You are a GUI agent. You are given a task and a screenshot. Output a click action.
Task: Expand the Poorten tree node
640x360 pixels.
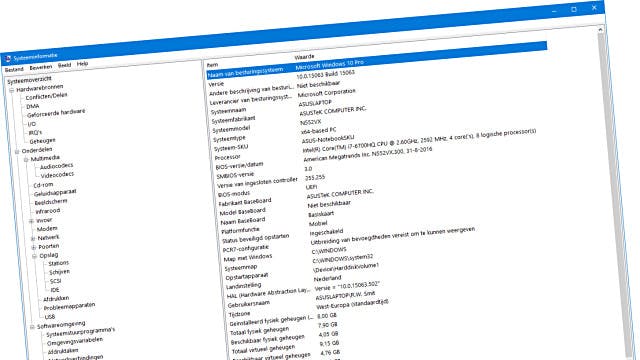(34, 248)
